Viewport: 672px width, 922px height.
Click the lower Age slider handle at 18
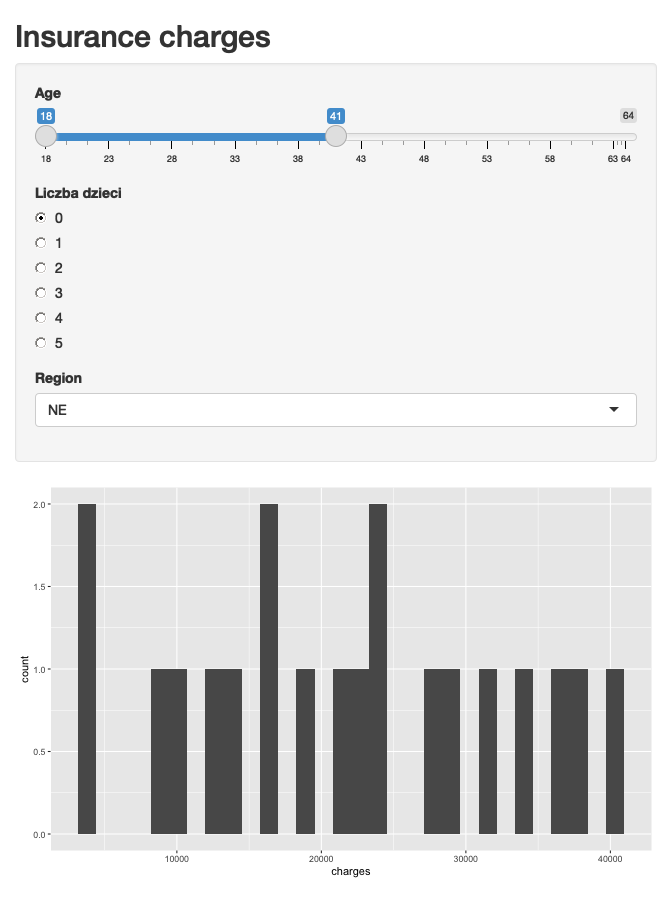[x=46, y=136]
